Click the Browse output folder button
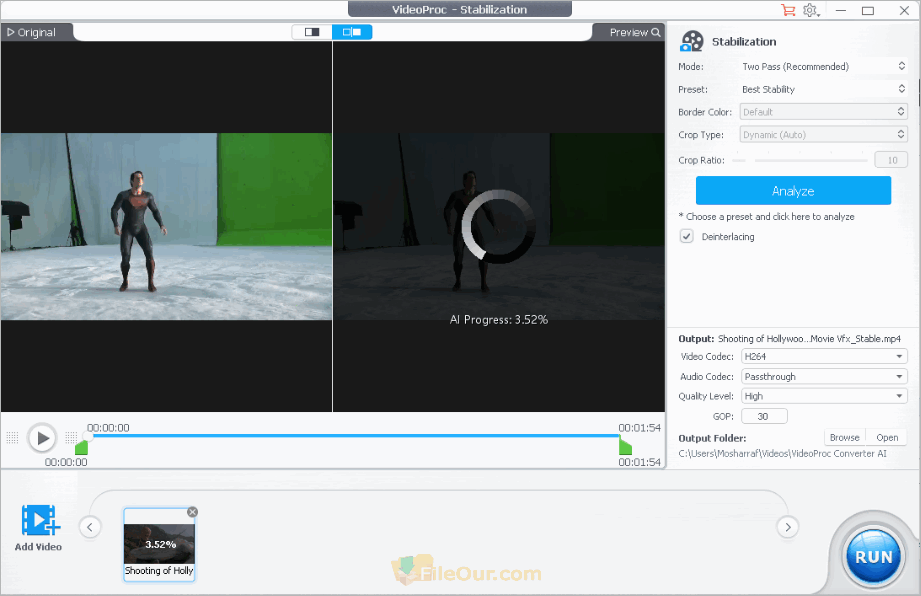 [x=845, y=437]
